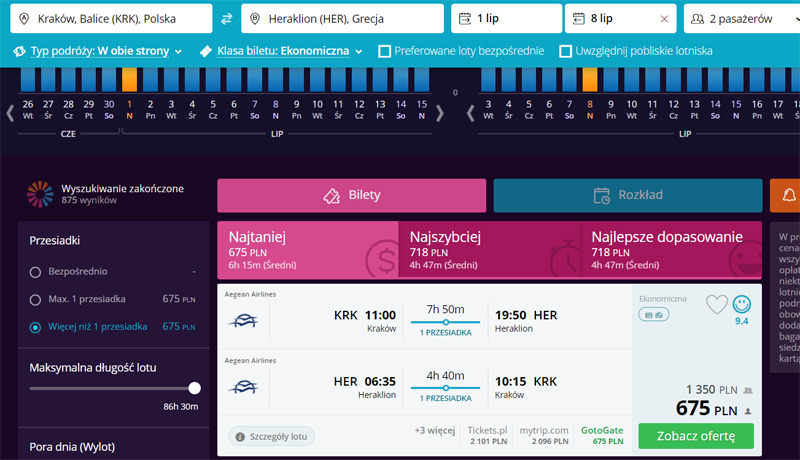800x460 pixels.
Task: Clear the 8 lip return date
Action: [664, 19]
